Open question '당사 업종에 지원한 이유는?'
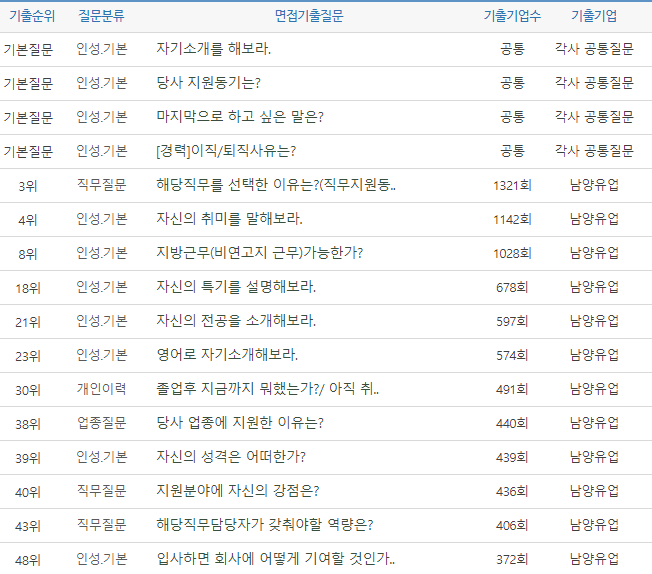 pos(240,423)
